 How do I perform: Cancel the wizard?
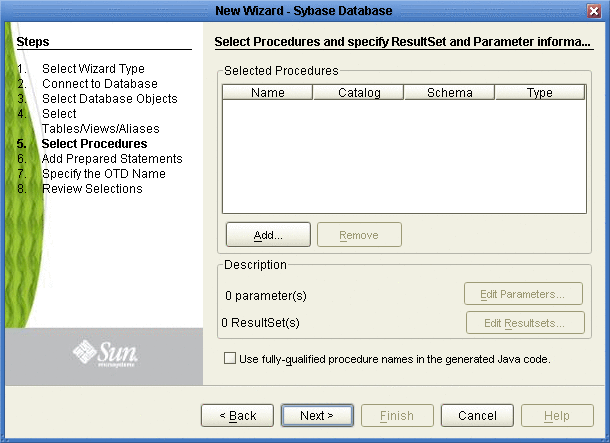(477, 415)
